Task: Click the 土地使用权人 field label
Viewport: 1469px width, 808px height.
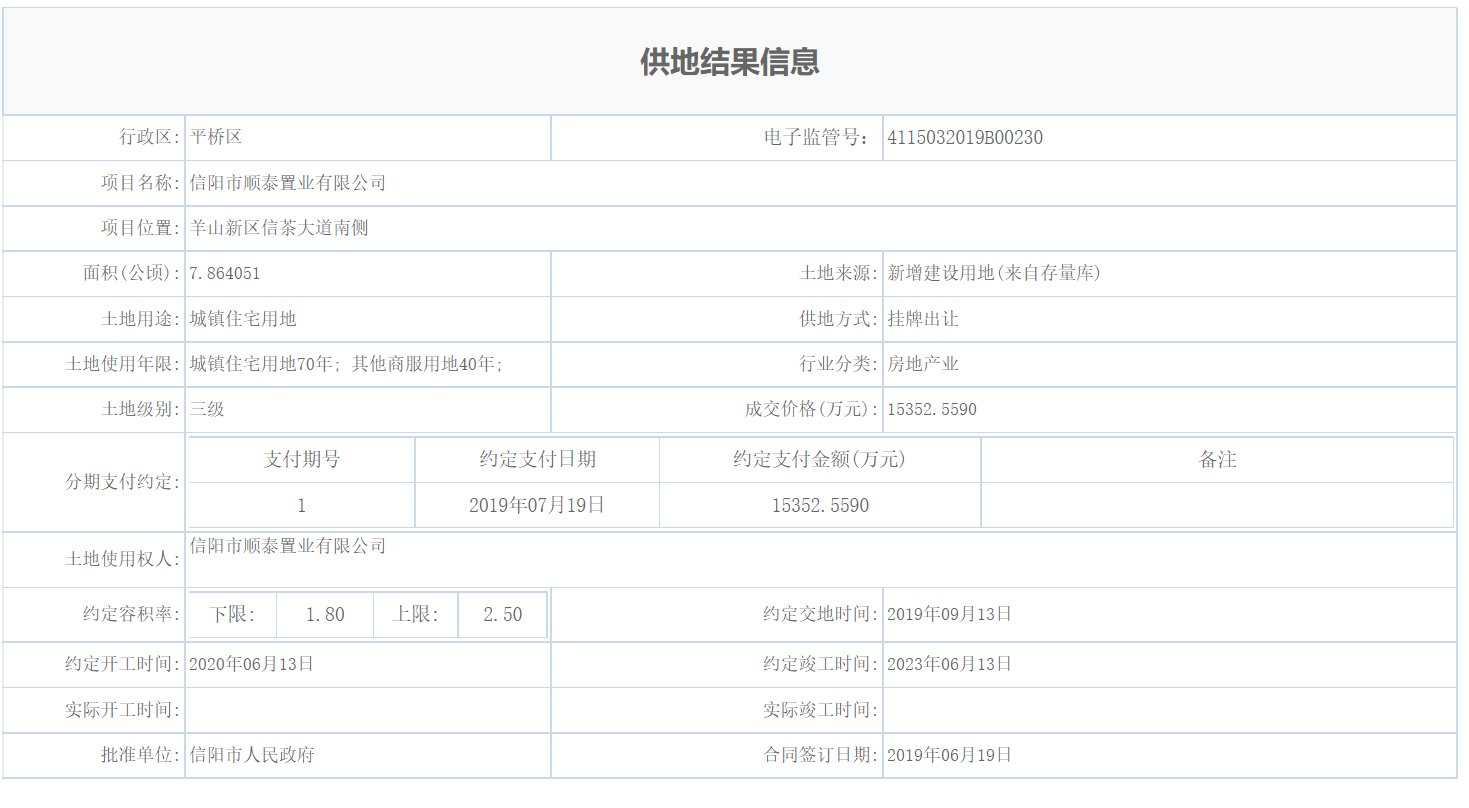Action: 123,560
